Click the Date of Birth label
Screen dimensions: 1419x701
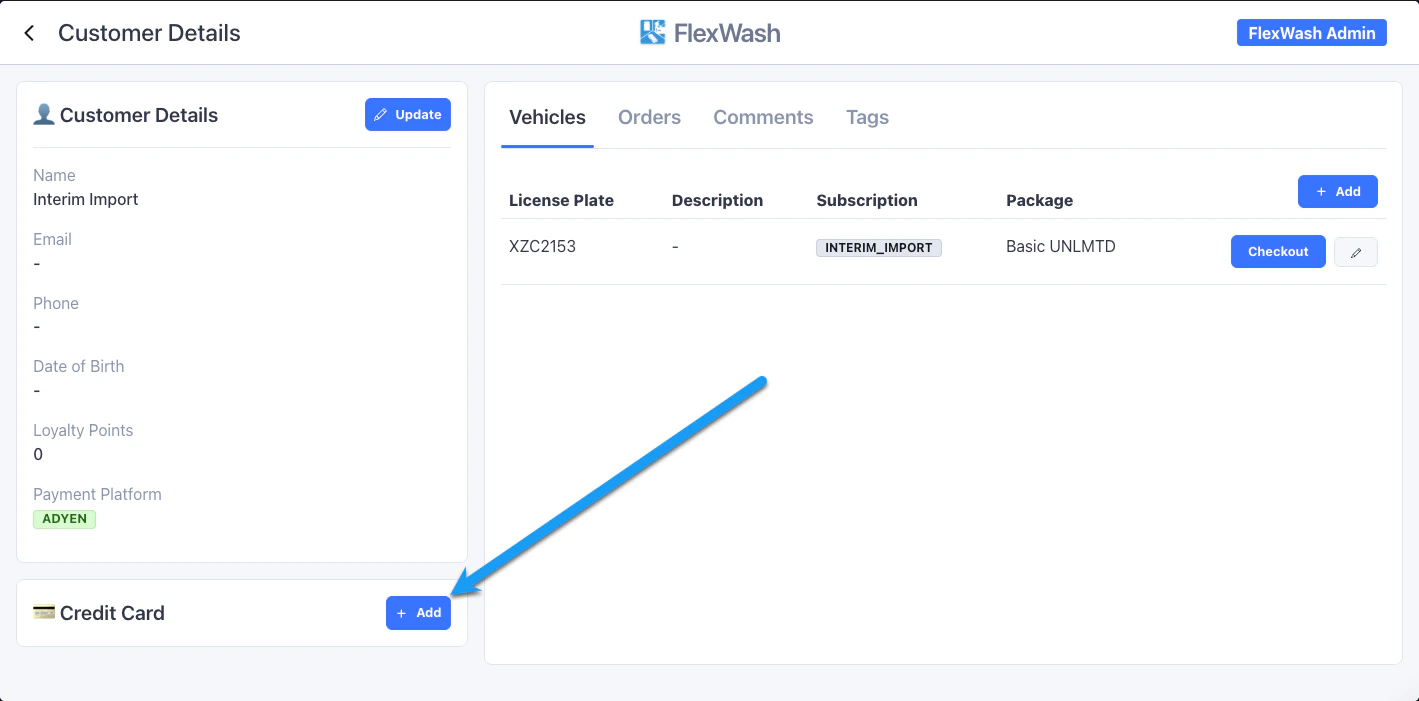pyautogui.click(x=79, y=366)
